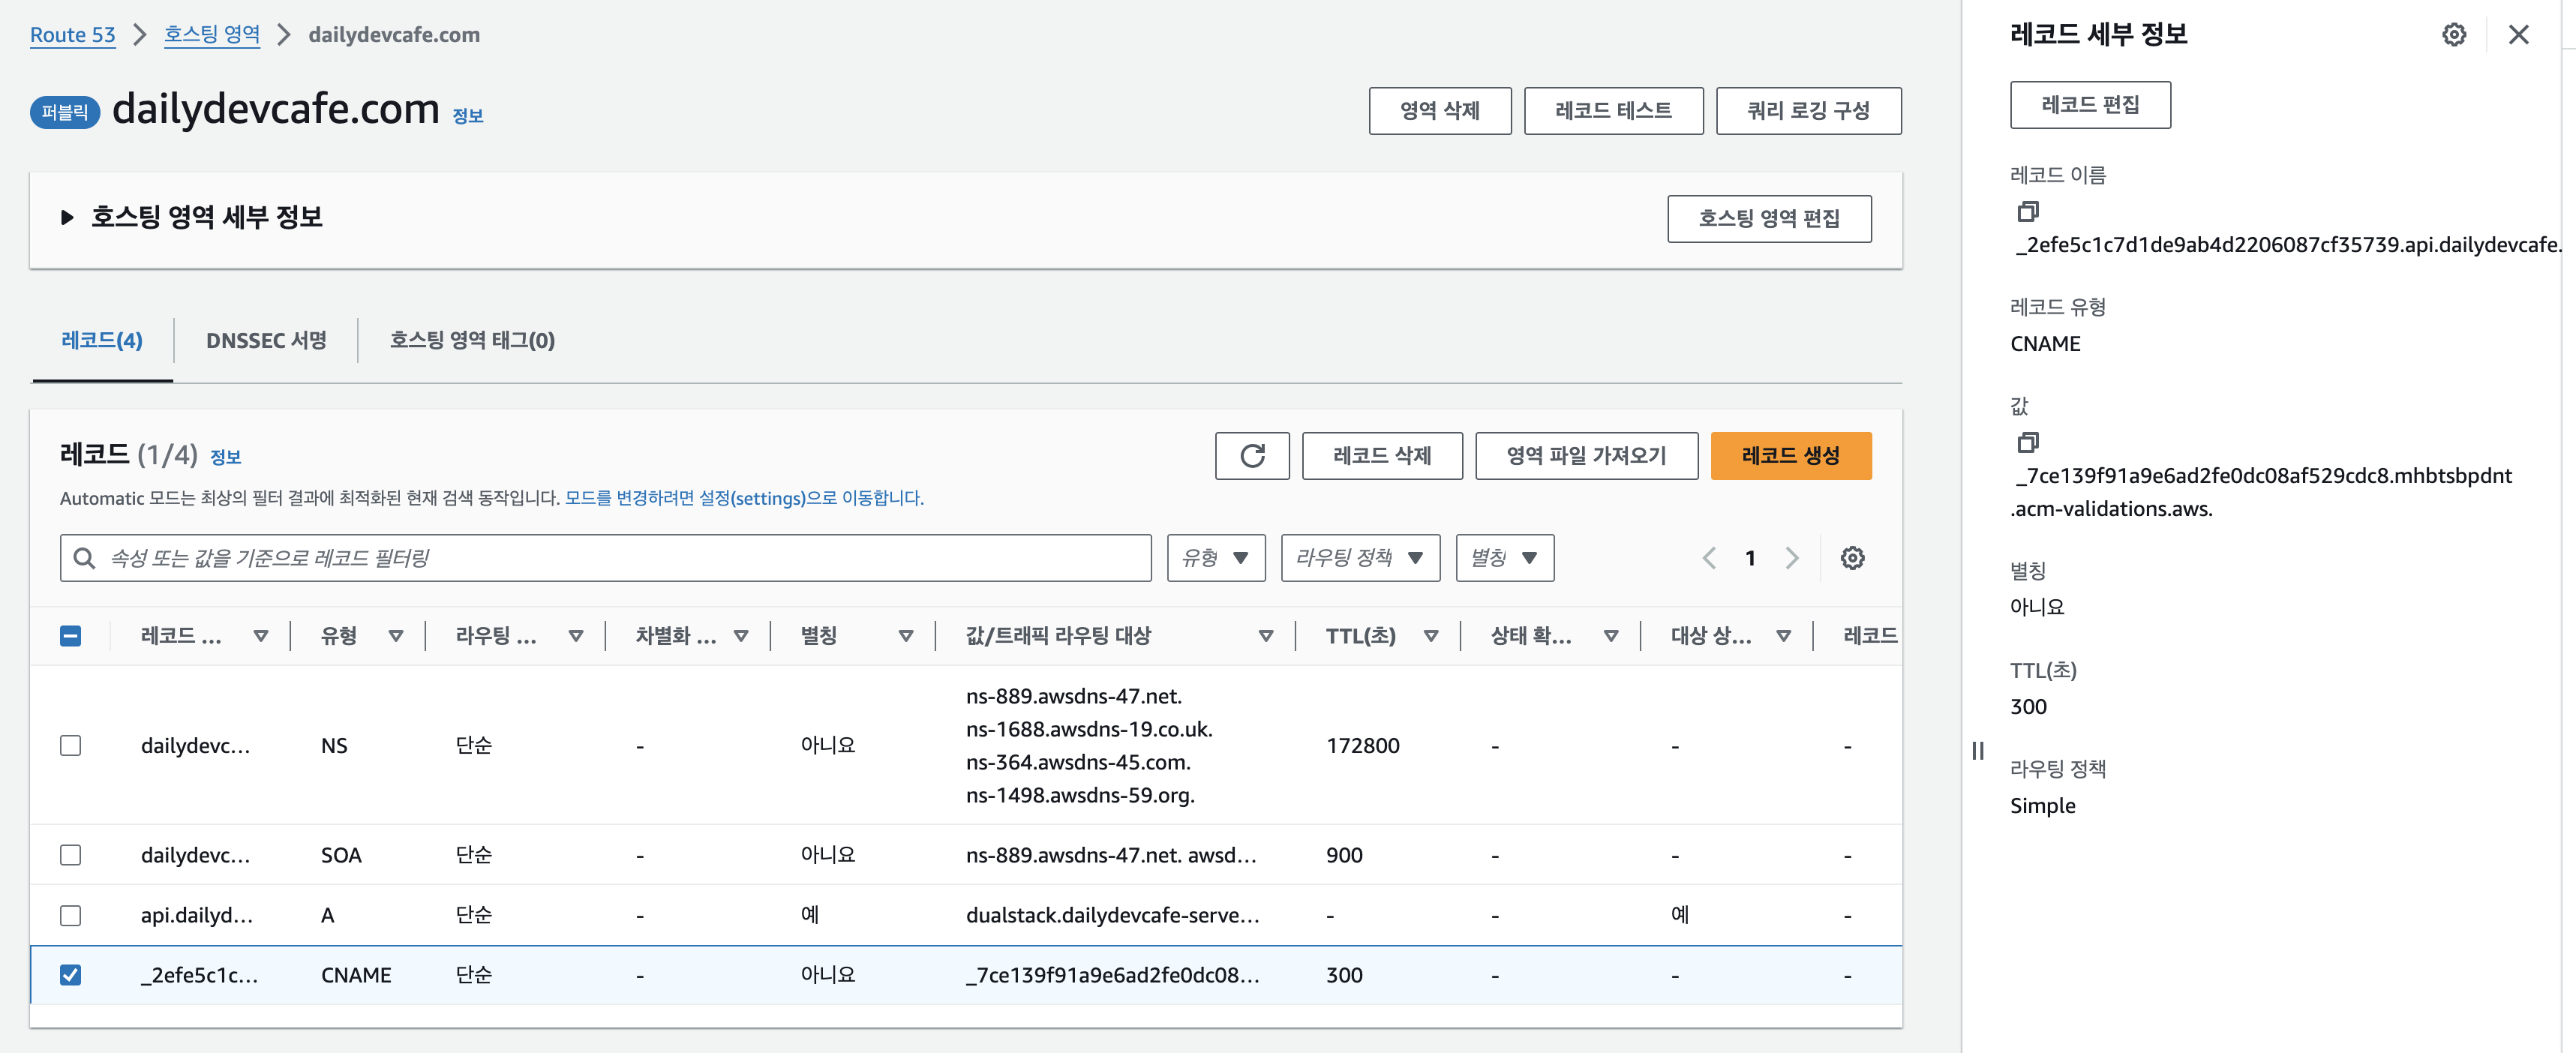This screenshot has width=2576, height=1053.
Task: Click the CNAME type cell in last row
Action: [356, 975]
